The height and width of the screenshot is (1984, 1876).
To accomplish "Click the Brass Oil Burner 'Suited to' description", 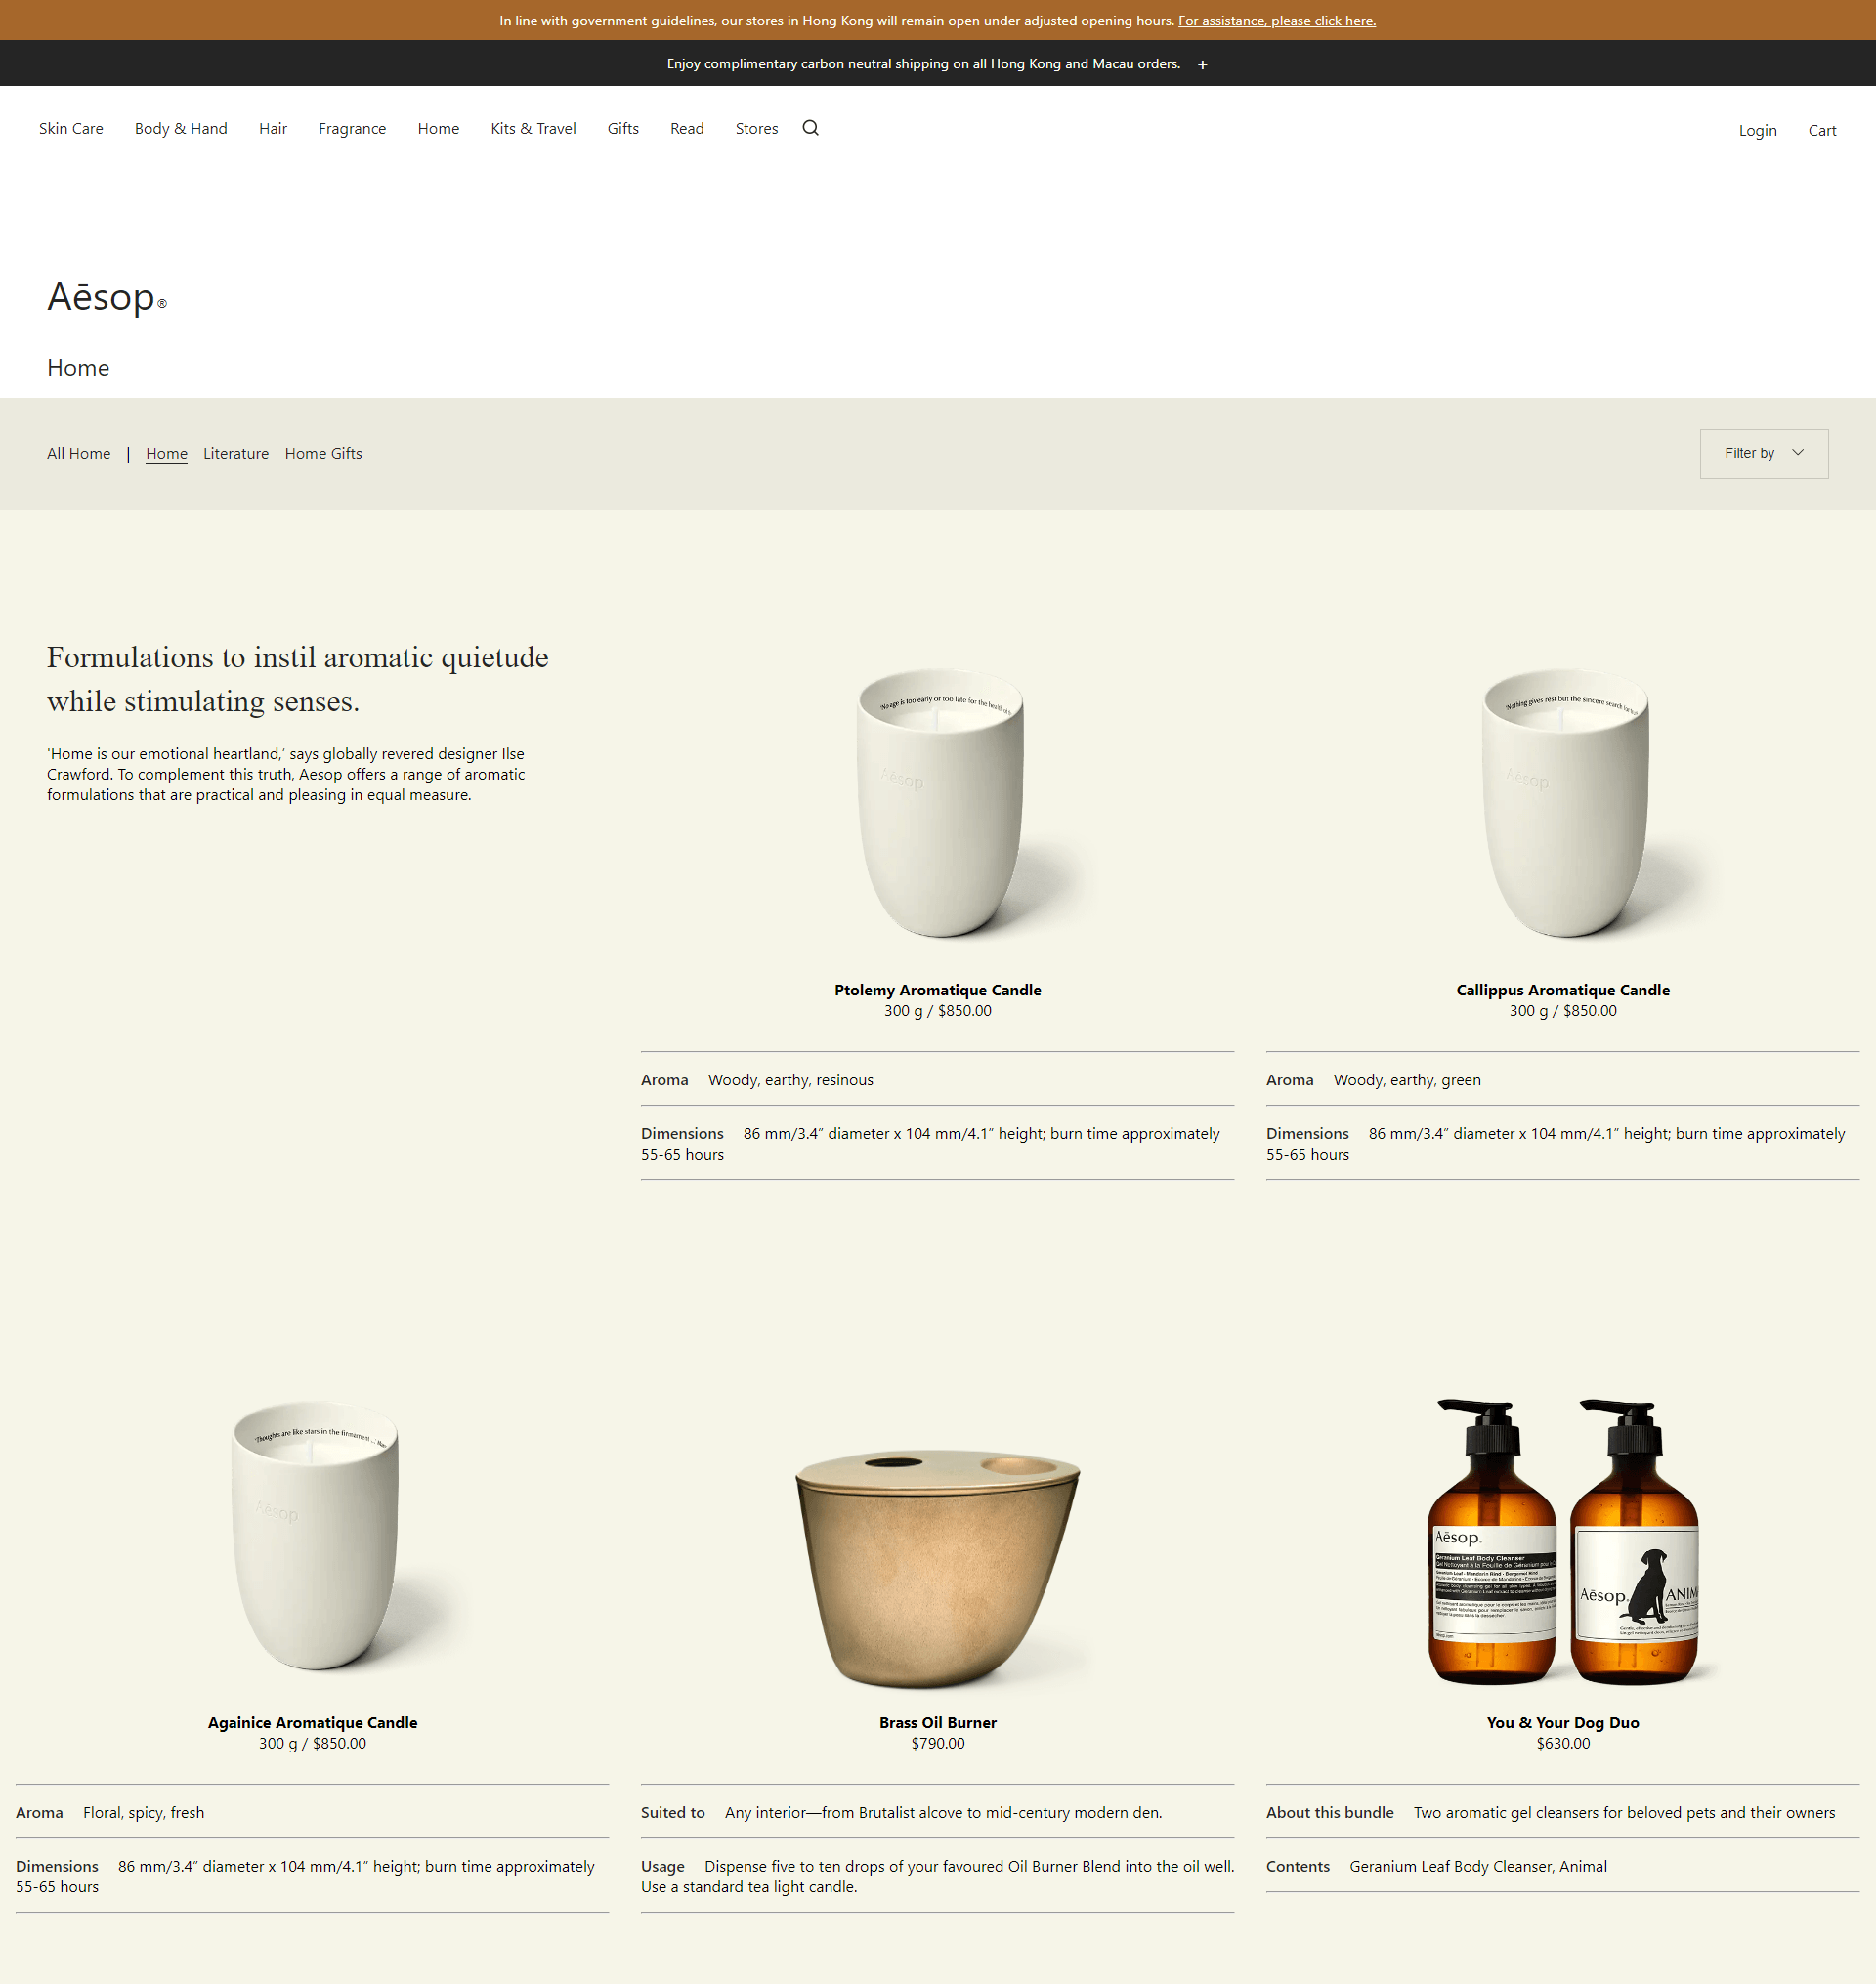I will click(943, 1812).
